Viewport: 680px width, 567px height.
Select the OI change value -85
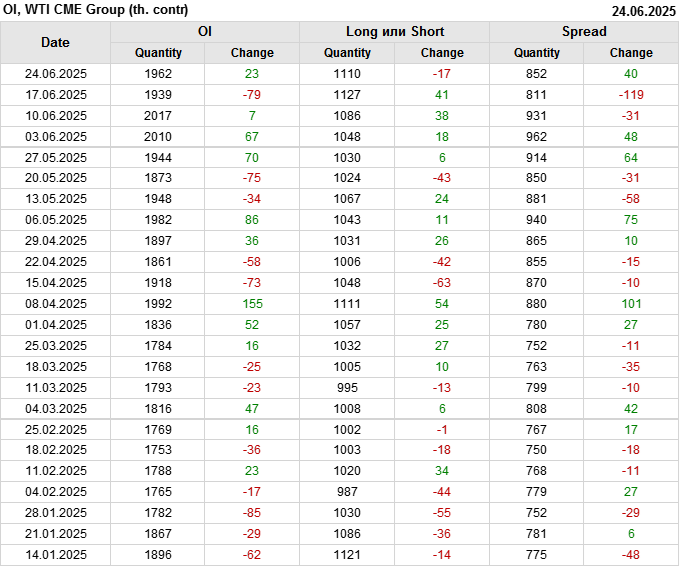pos(251,513)
